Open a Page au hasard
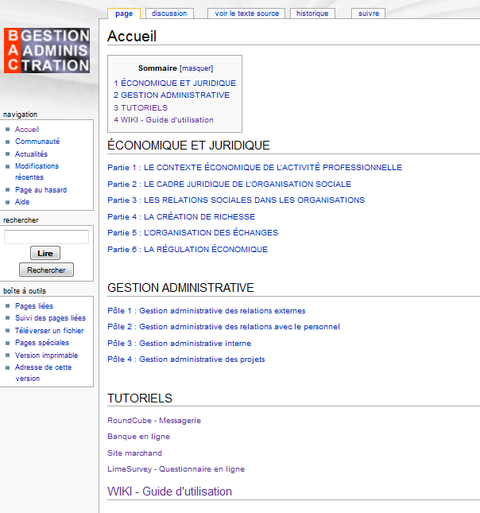The image size is (480, 513). pos(41,190)
